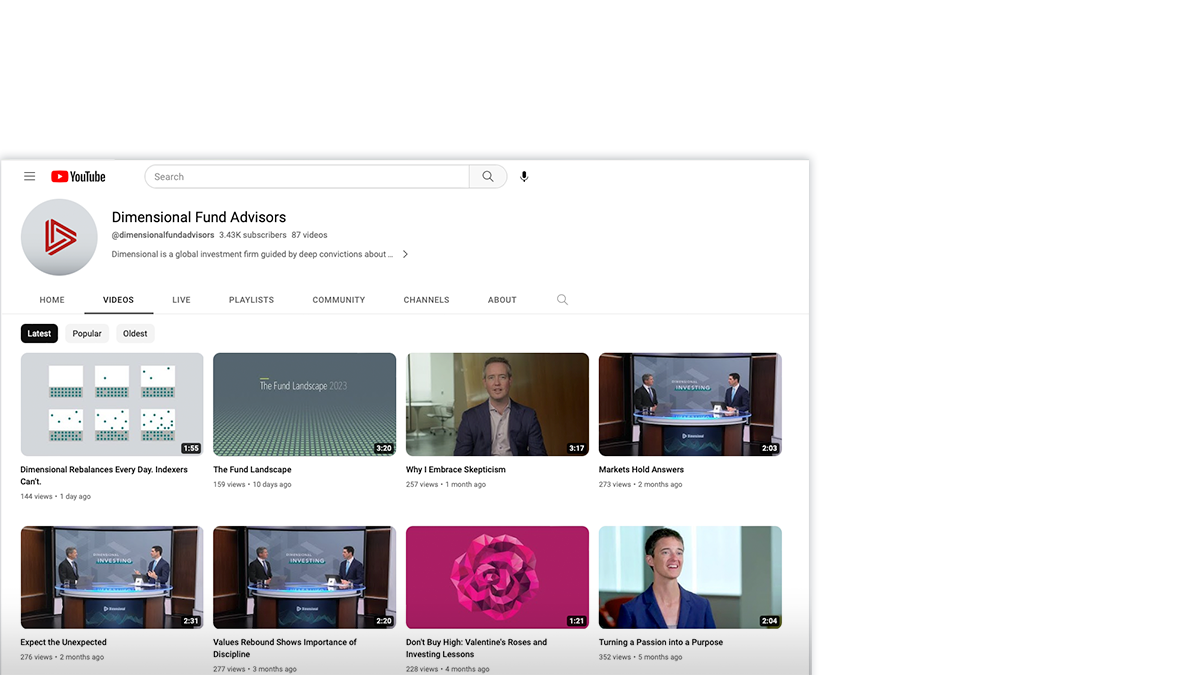Select the Latest filter chip
Screen dimensions: 1200x675
(x=39, y=334)
